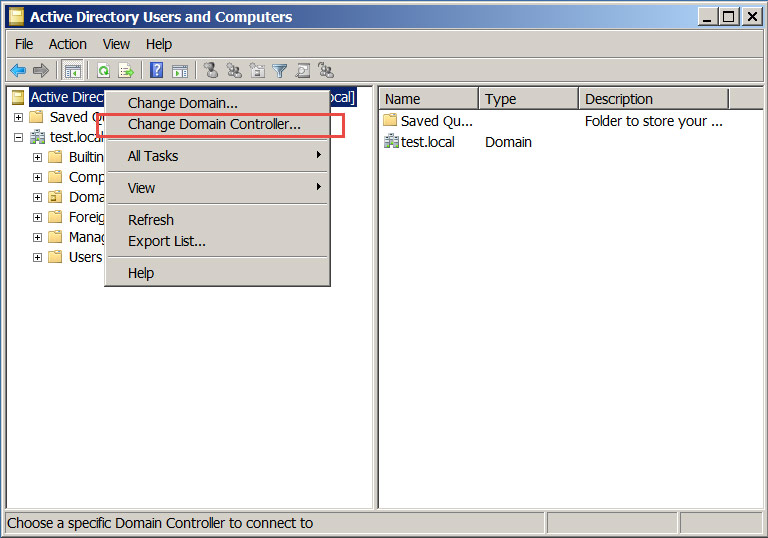Expand the Builtin folder node
Image resolution: width=768 pixels, height=538 pixels.
pyautogui.click(x=38, y=157)
